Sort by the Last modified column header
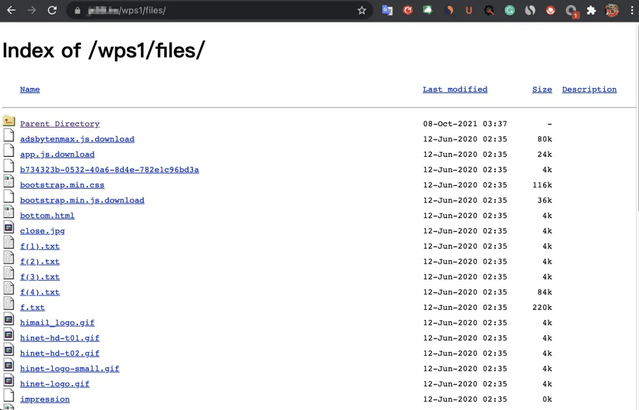 tap(455, 89)
